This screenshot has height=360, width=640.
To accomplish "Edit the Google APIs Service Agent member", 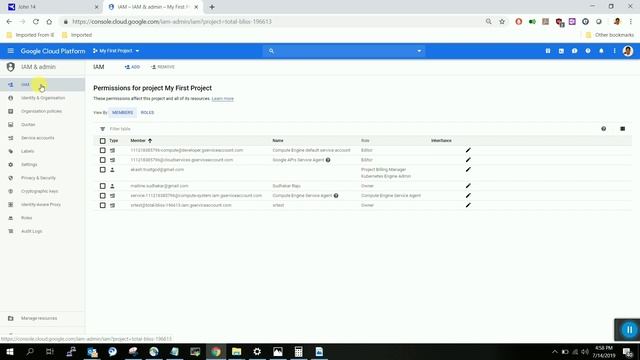I will 468,160.
